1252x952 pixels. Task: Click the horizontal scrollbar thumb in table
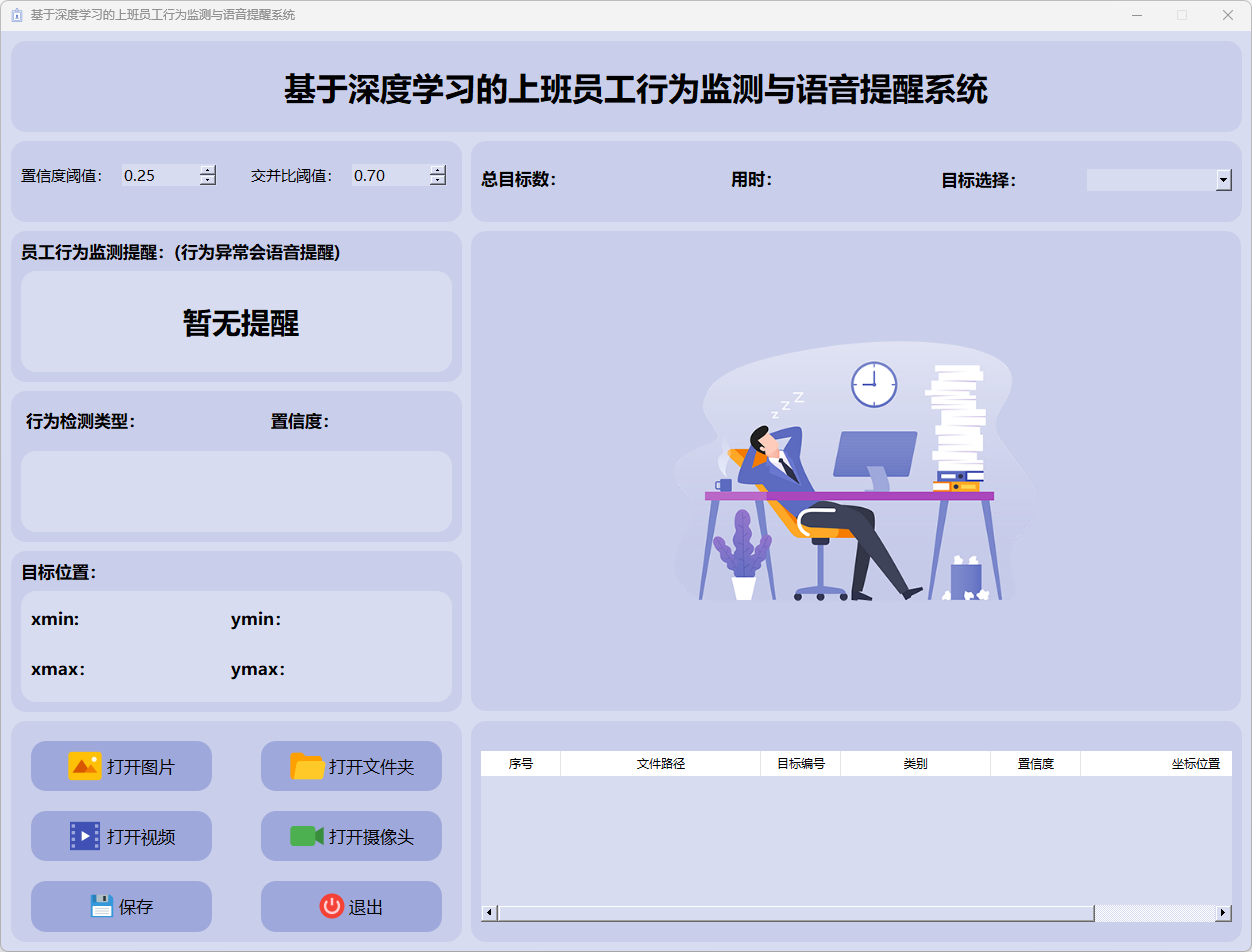(796, 913)
